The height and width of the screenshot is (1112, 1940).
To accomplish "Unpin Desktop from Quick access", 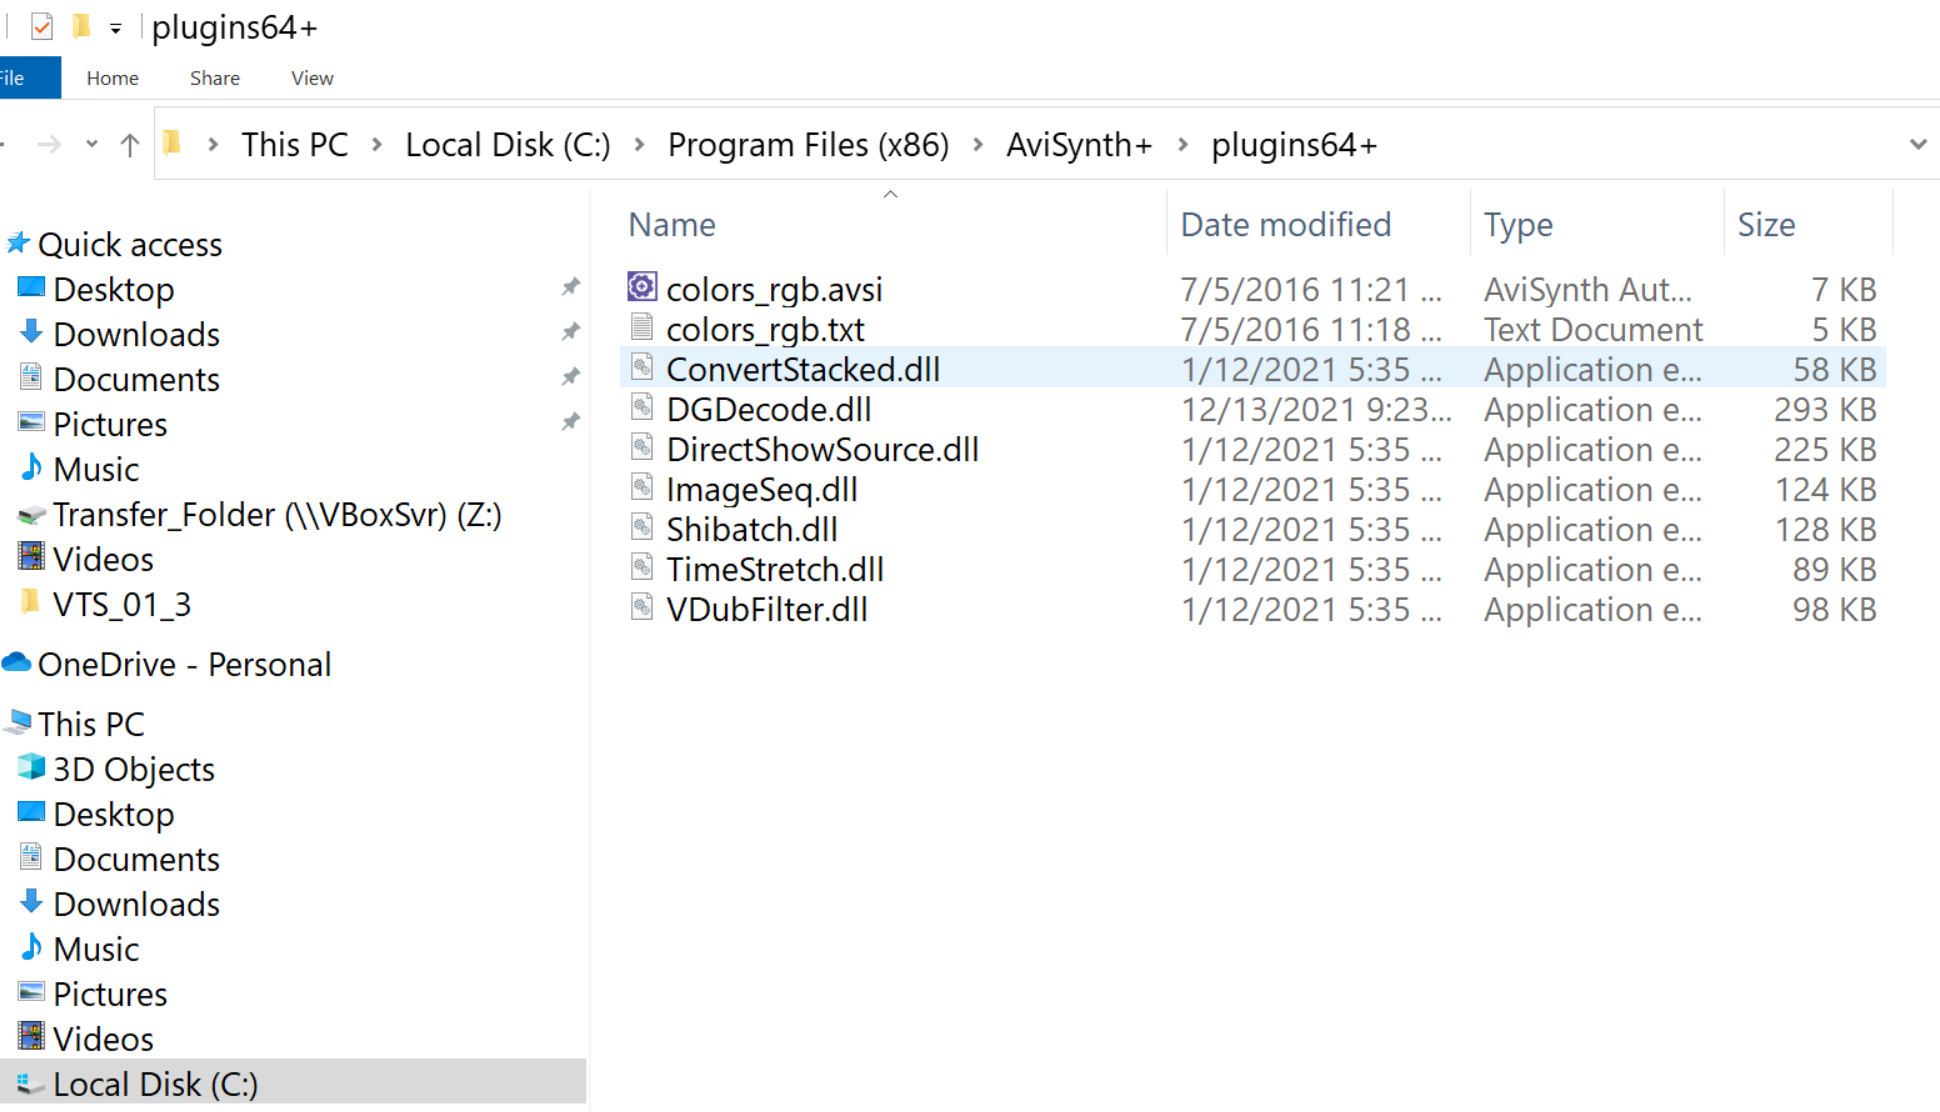I will pyautogui.click(x=570, y=287).
